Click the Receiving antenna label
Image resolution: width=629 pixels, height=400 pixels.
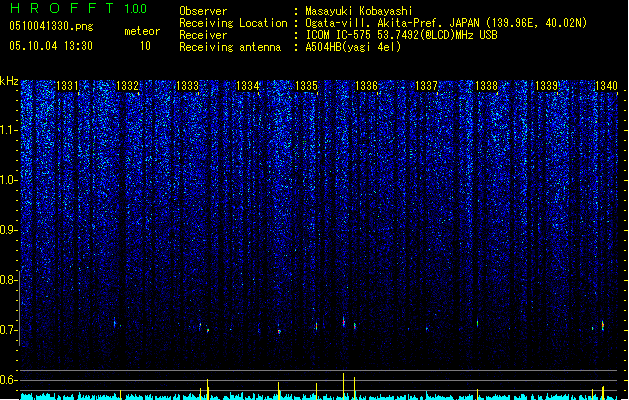point(230,47)
